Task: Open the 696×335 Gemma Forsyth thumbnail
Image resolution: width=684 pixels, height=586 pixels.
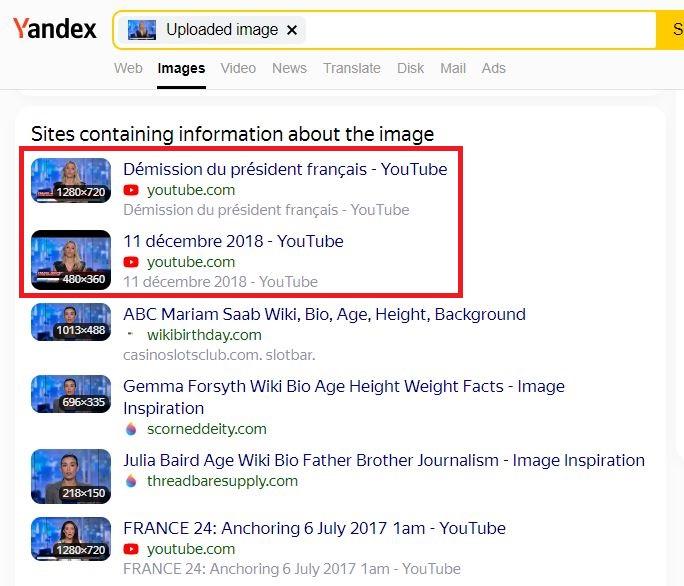Action: click(x=71, y=394)
